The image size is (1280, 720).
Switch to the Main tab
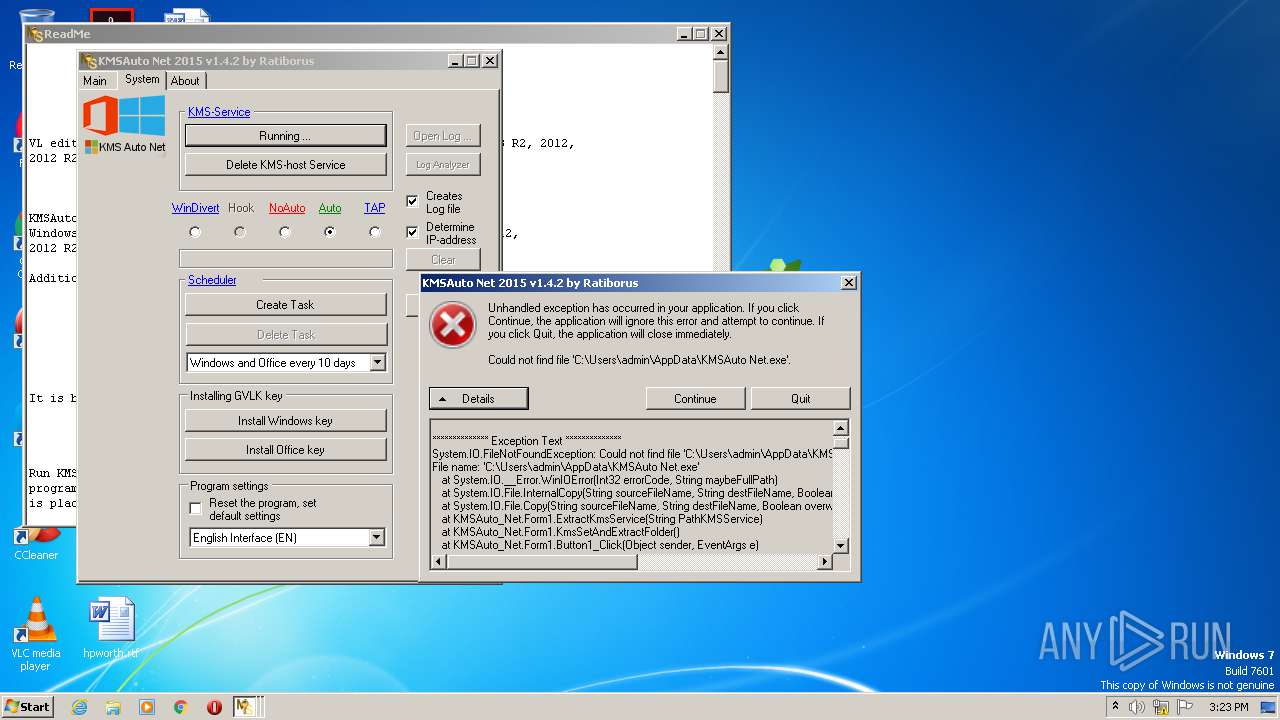(95, 81)
